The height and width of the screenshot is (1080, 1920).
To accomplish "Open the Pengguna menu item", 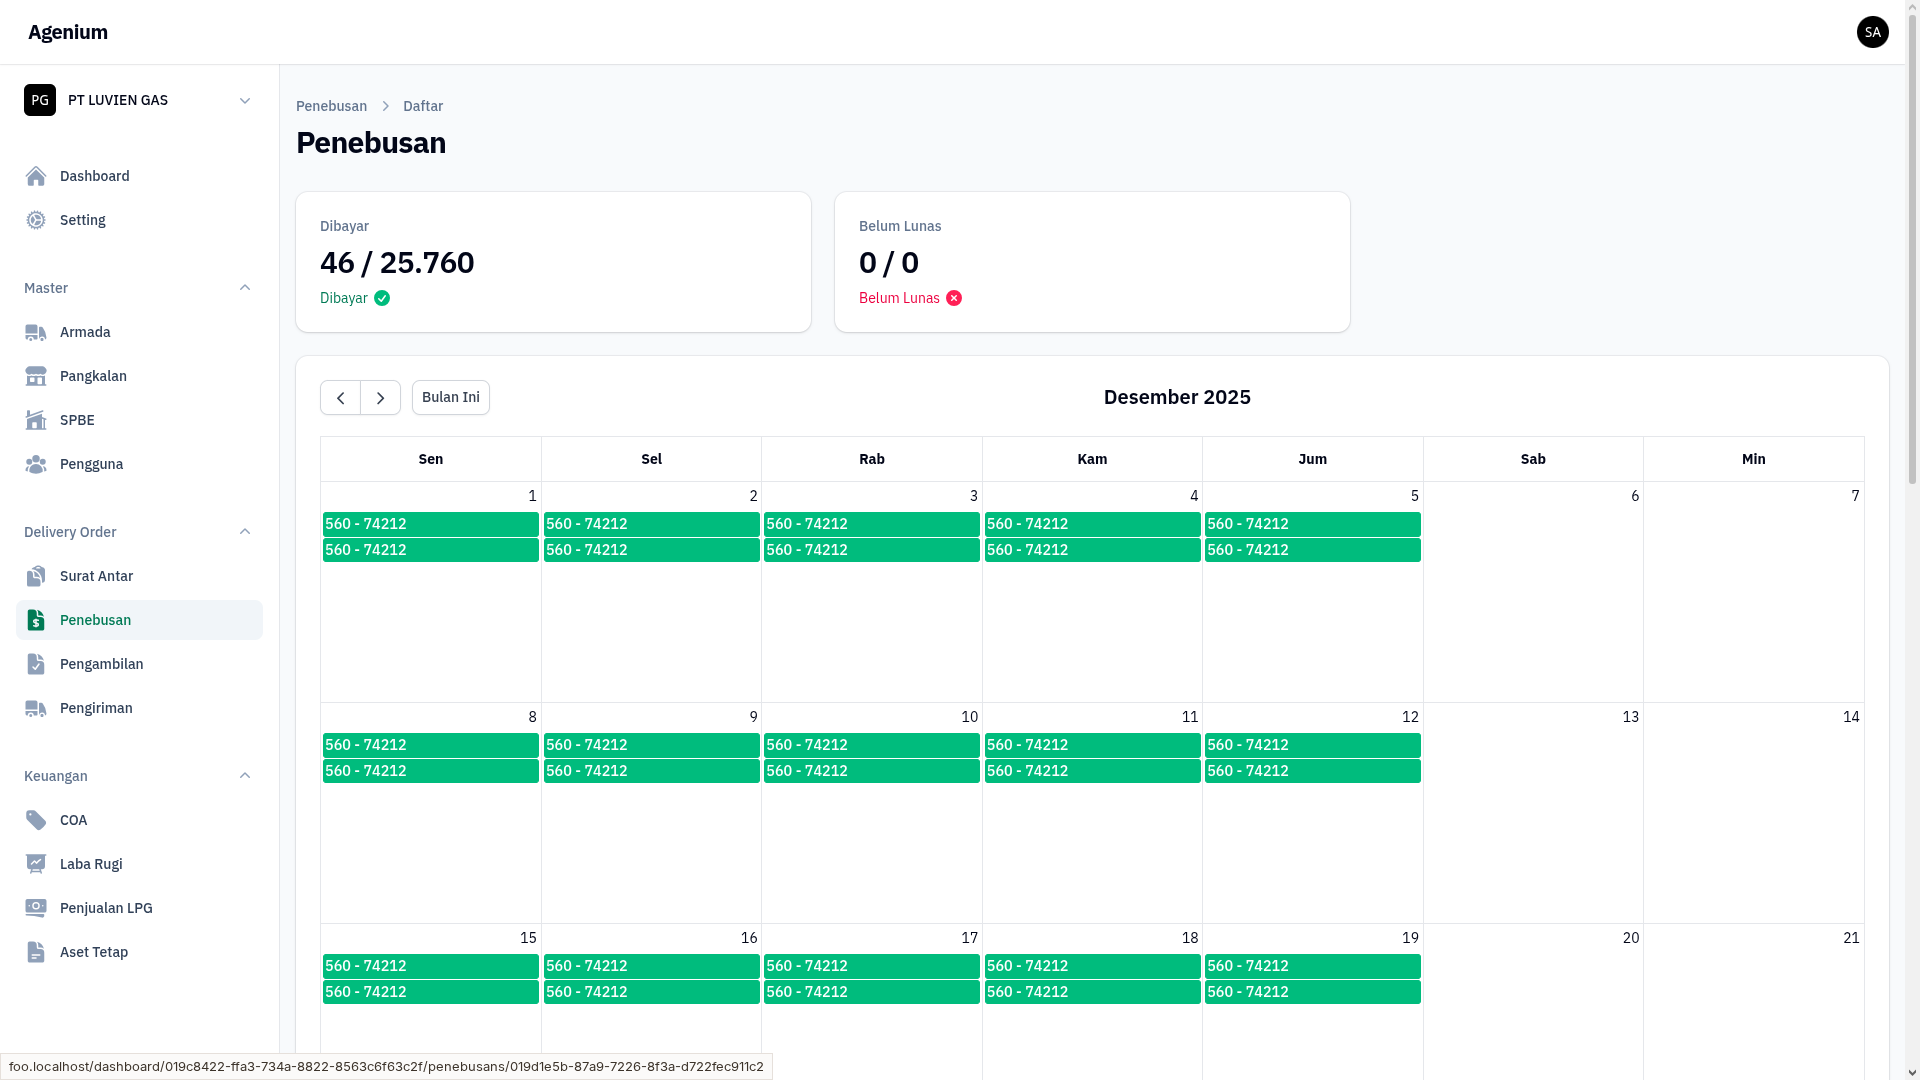I will click(139, 464).
